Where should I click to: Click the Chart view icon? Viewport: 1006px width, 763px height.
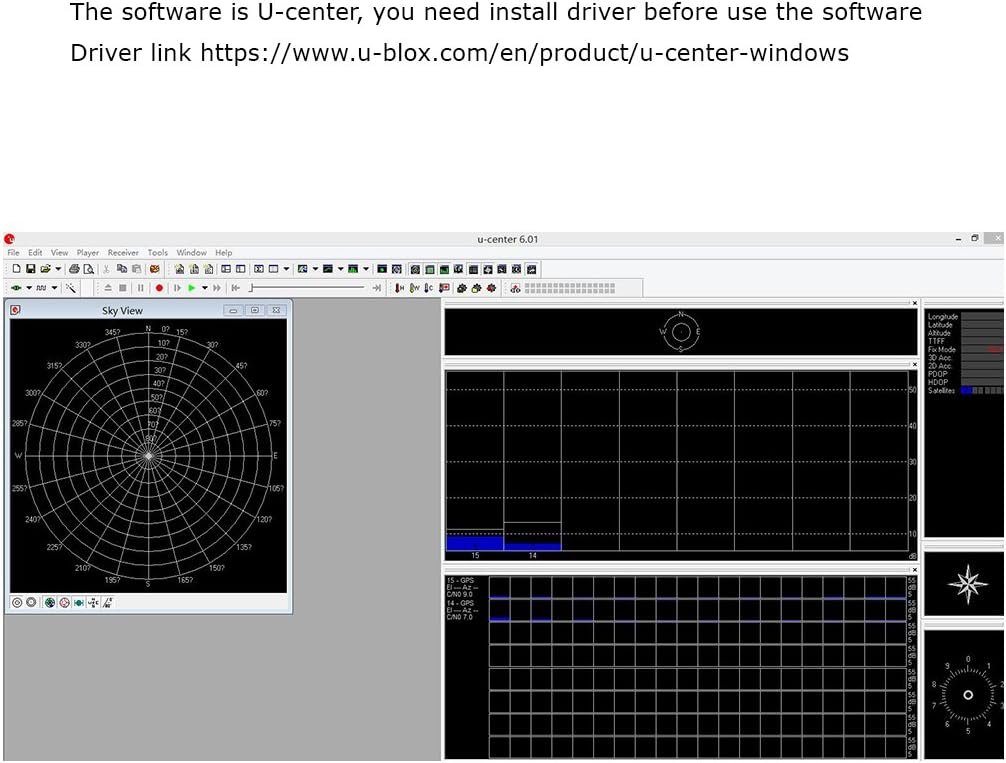pos(328,269)
